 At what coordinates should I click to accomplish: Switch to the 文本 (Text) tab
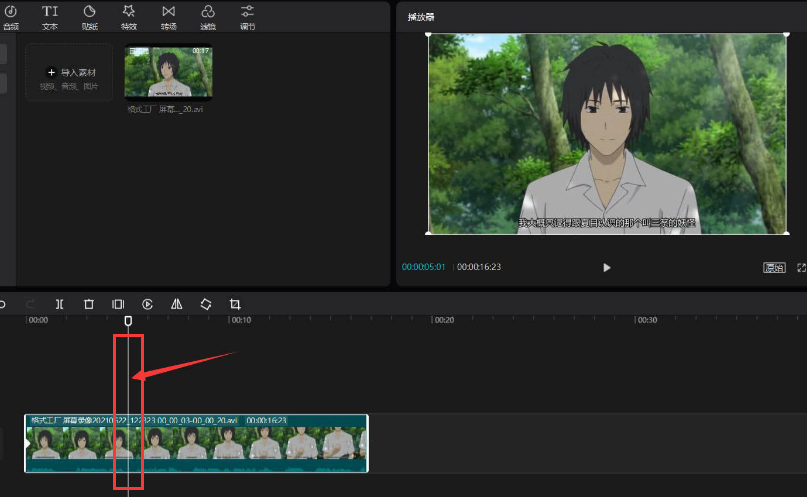pyautogui.click(x=49, y=16)
